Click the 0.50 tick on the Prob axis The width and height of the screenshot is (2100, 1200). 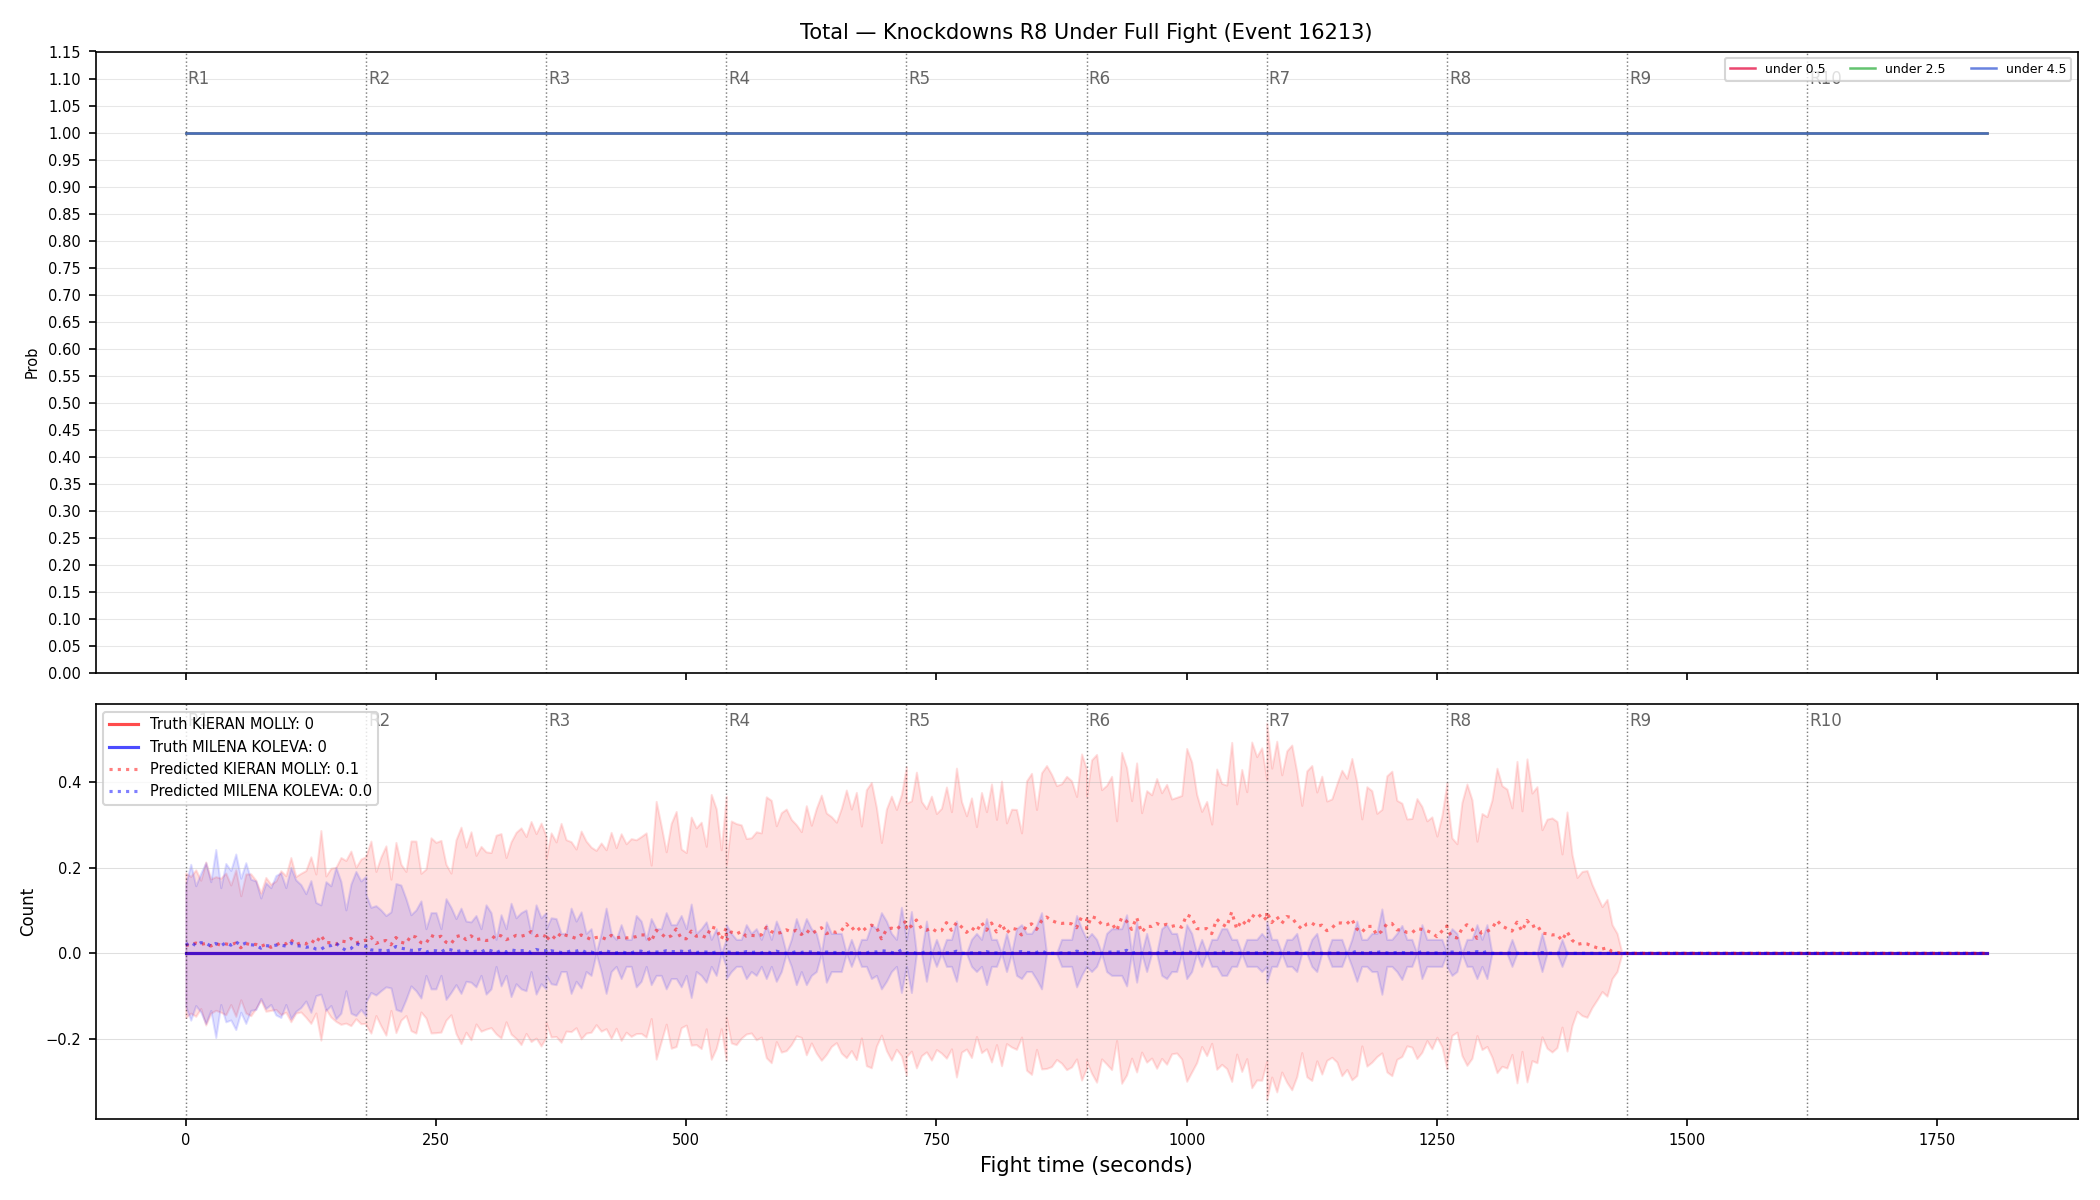tap(65, 404)
